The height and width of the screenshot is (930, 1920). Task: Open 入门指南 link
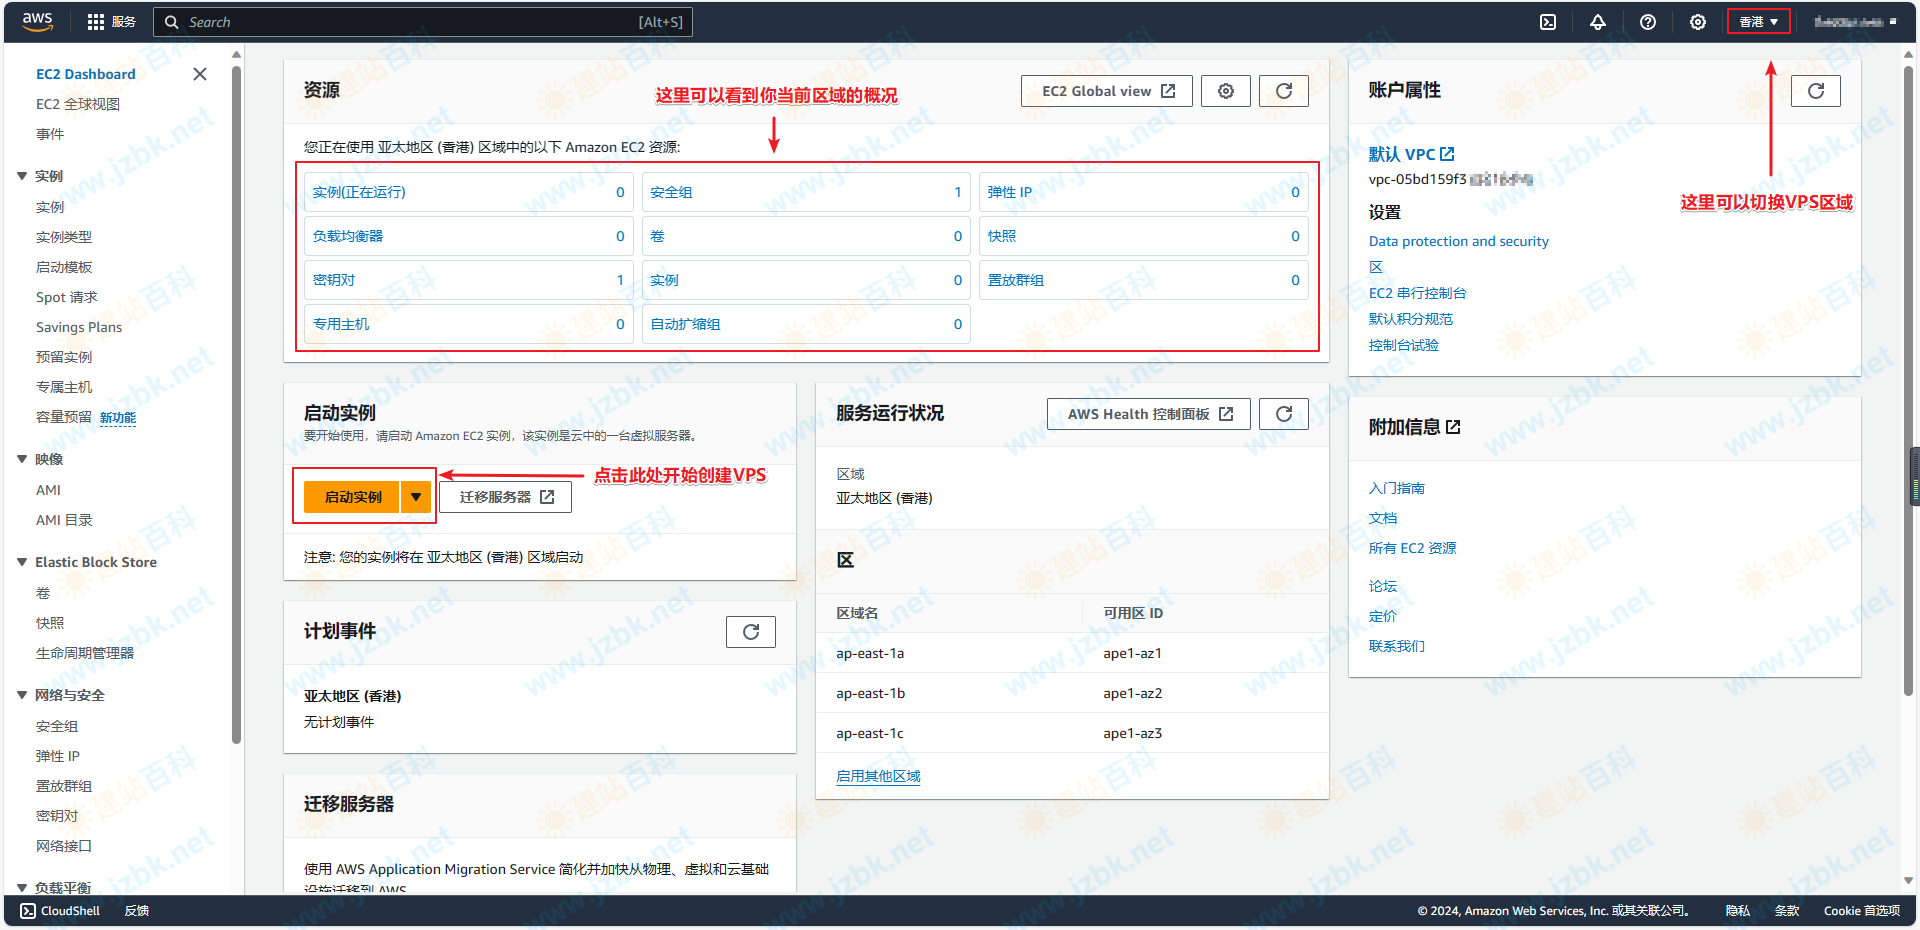tap(1397, 488)
